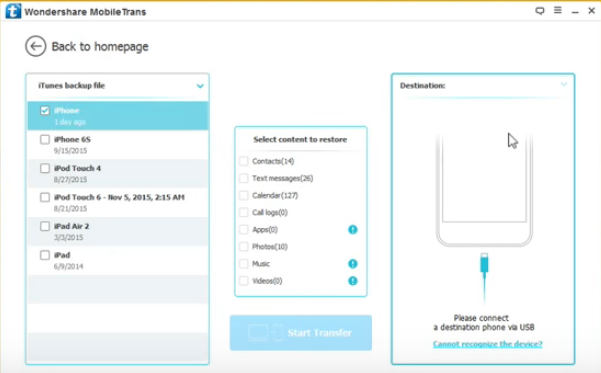Image resolution: width=601 pixels, height=373 pixels.
Task: Check the iPad 6/9/2014 backup checkbox
Action: (45, 255)
